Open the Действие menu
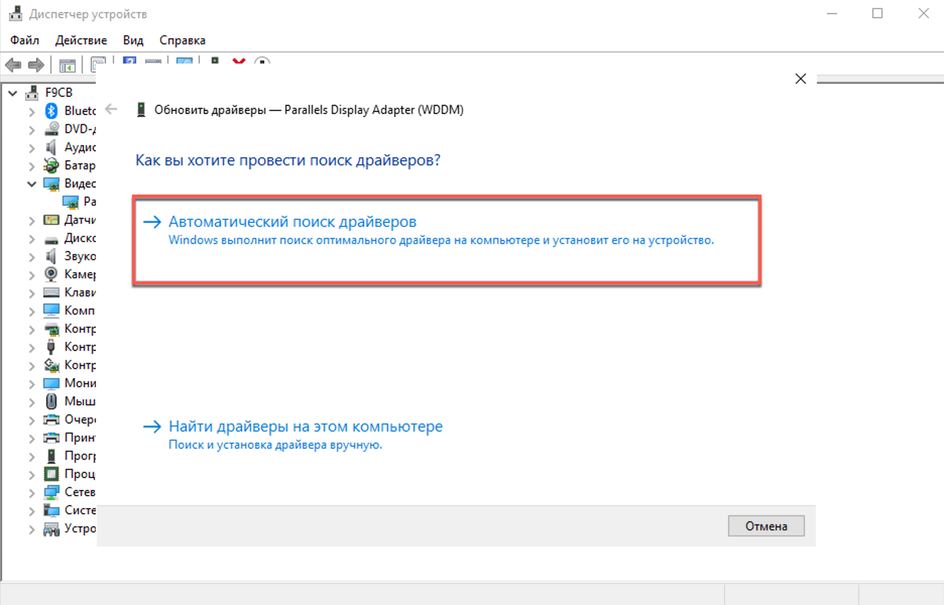 [x=81, y=40]
